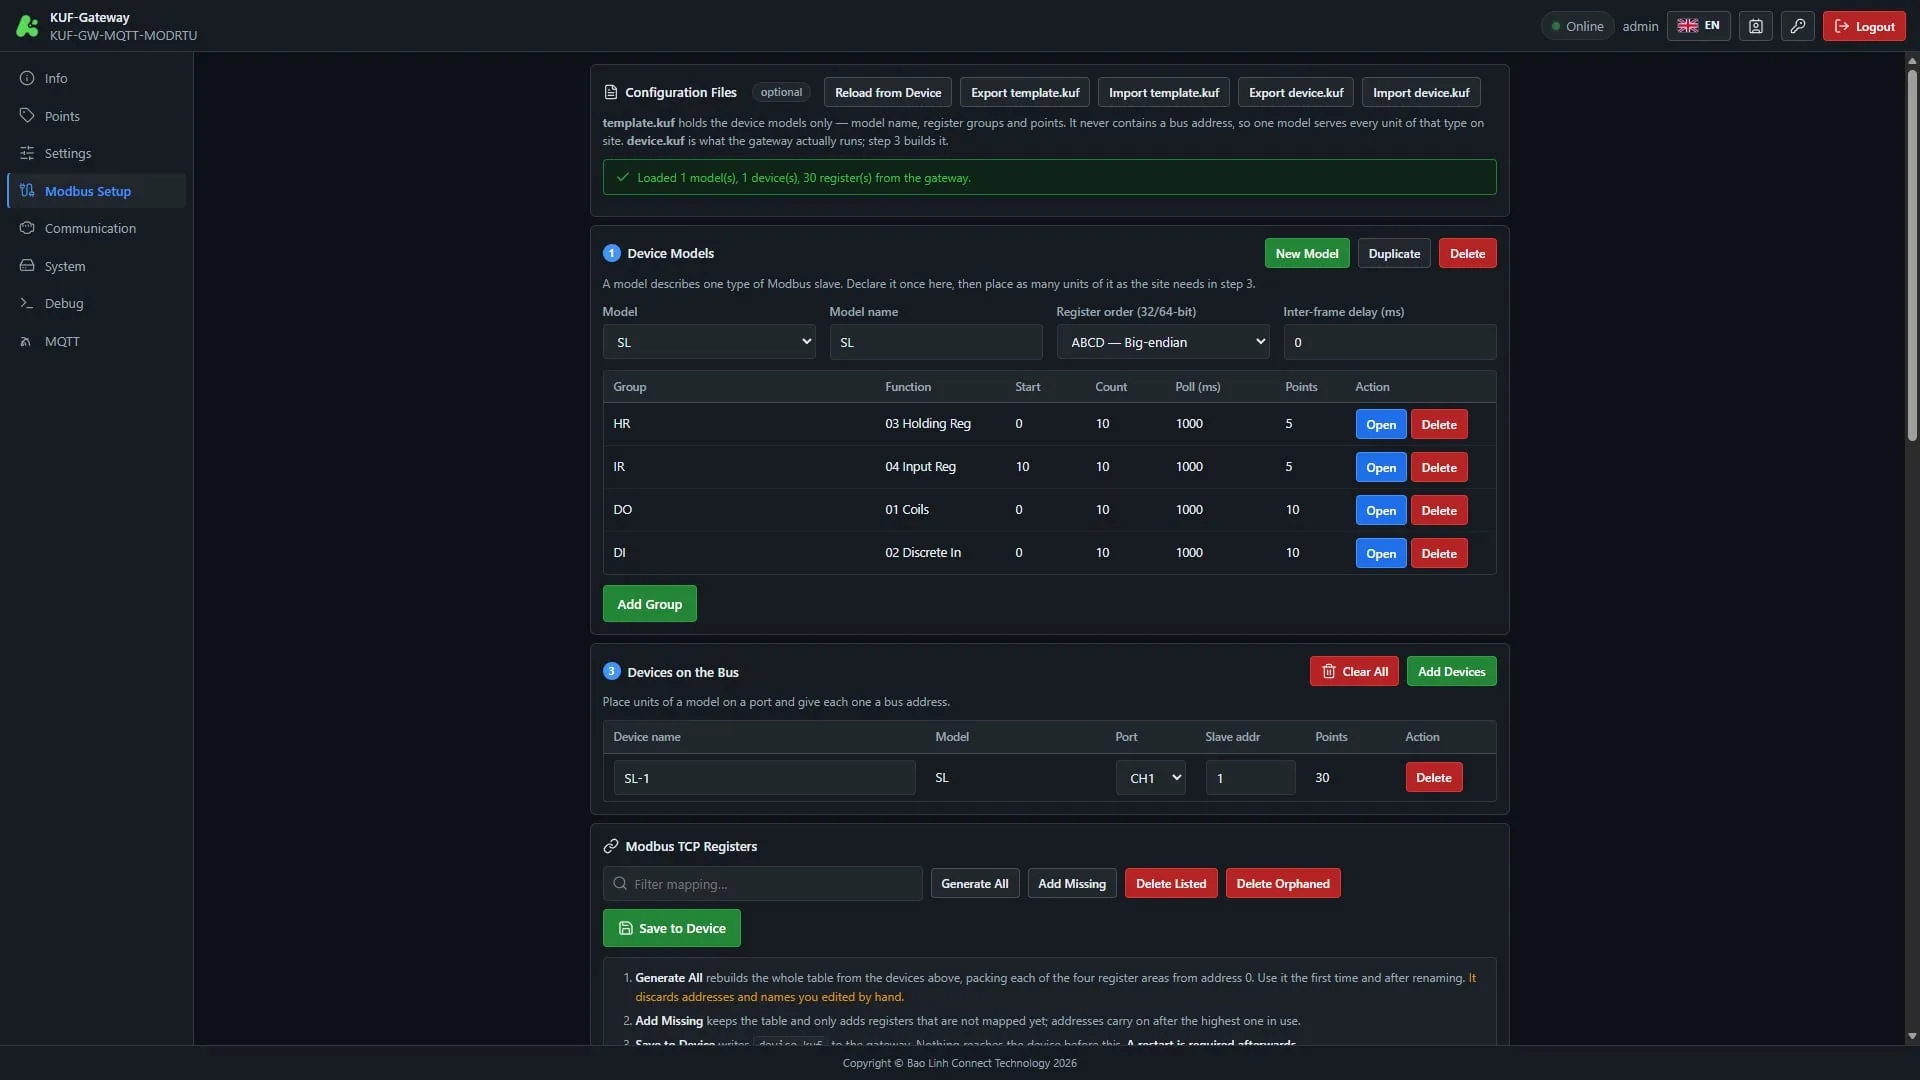Click Delete Orphaned button

(1283, 883)
